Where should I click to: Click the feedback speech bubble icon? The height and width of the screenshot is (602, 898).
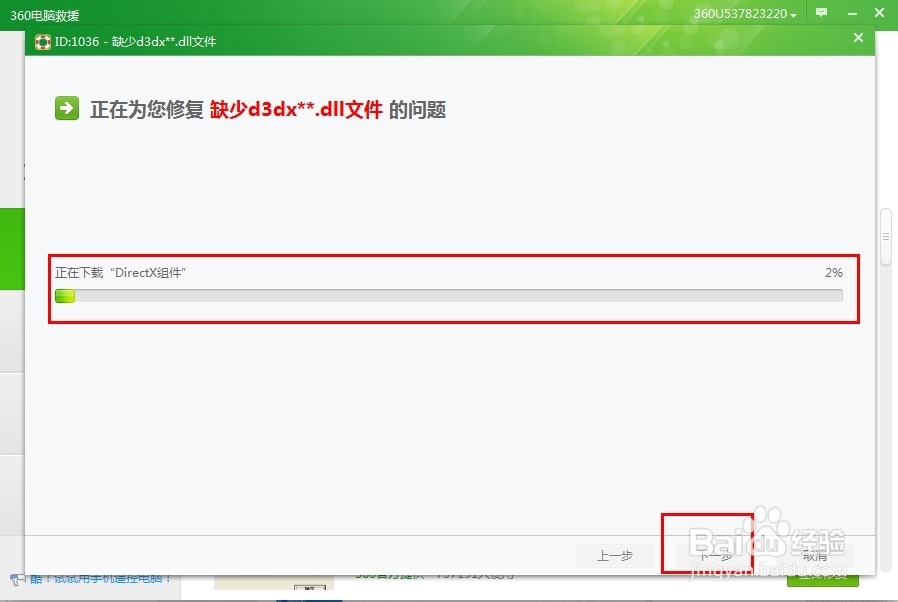coord(821,13)
